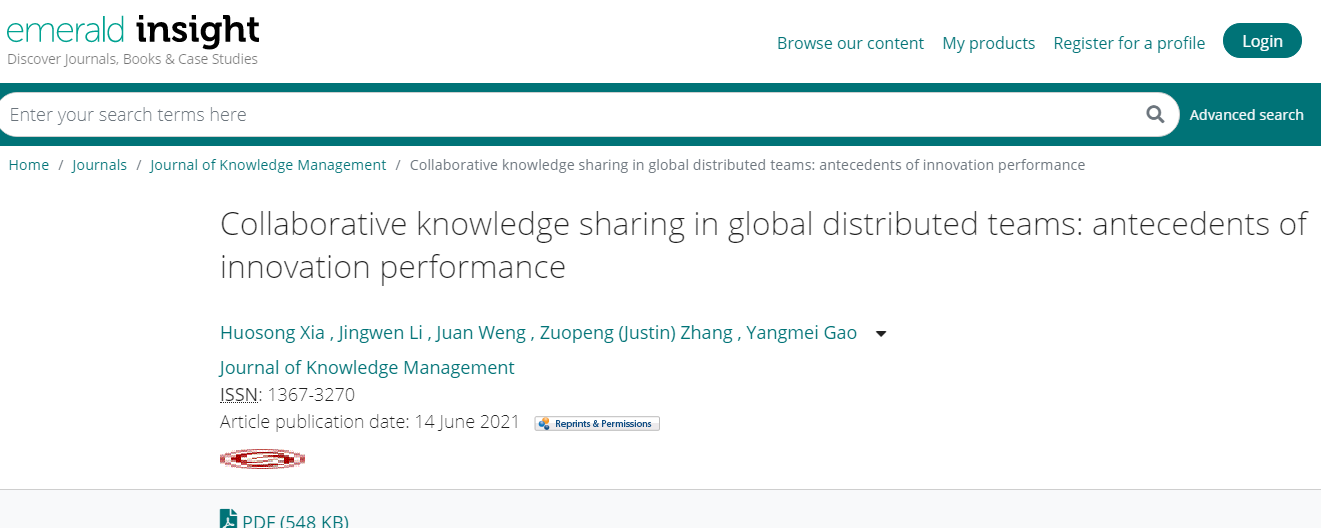Image resolution: width=1321 pixels, height=528 pixels.
Task: Click author name Jingwen Li
Action: [x=382, y=333]
